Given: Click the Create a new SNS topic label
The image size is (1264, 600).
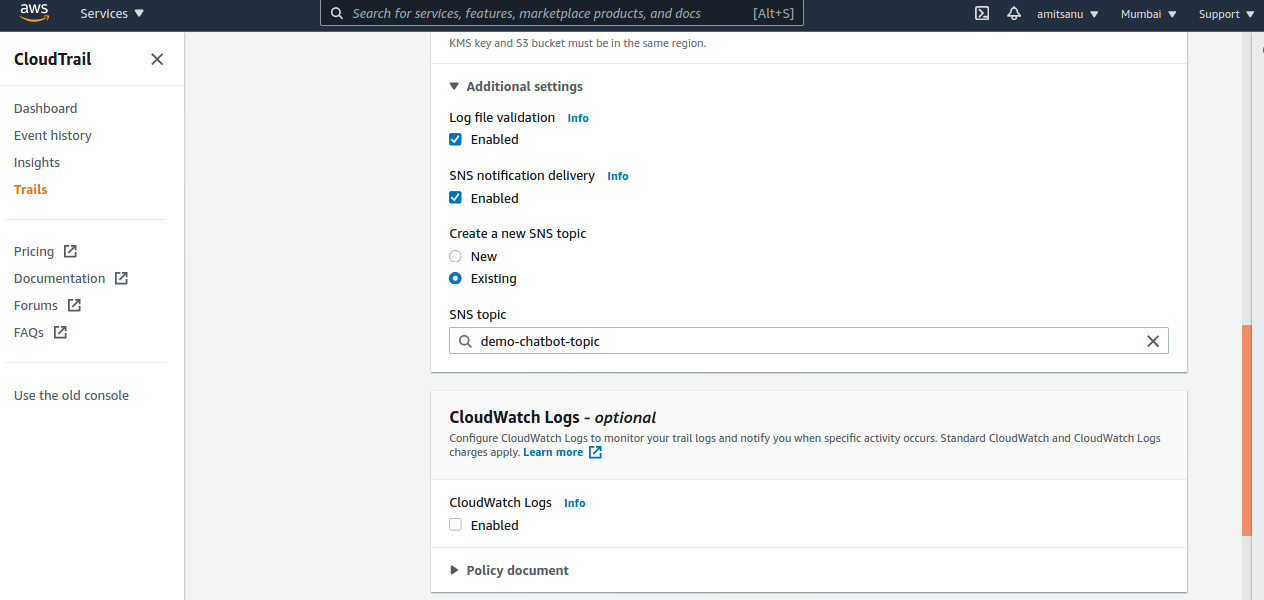Looking at the screenshot, I should [x=518, y=233].
